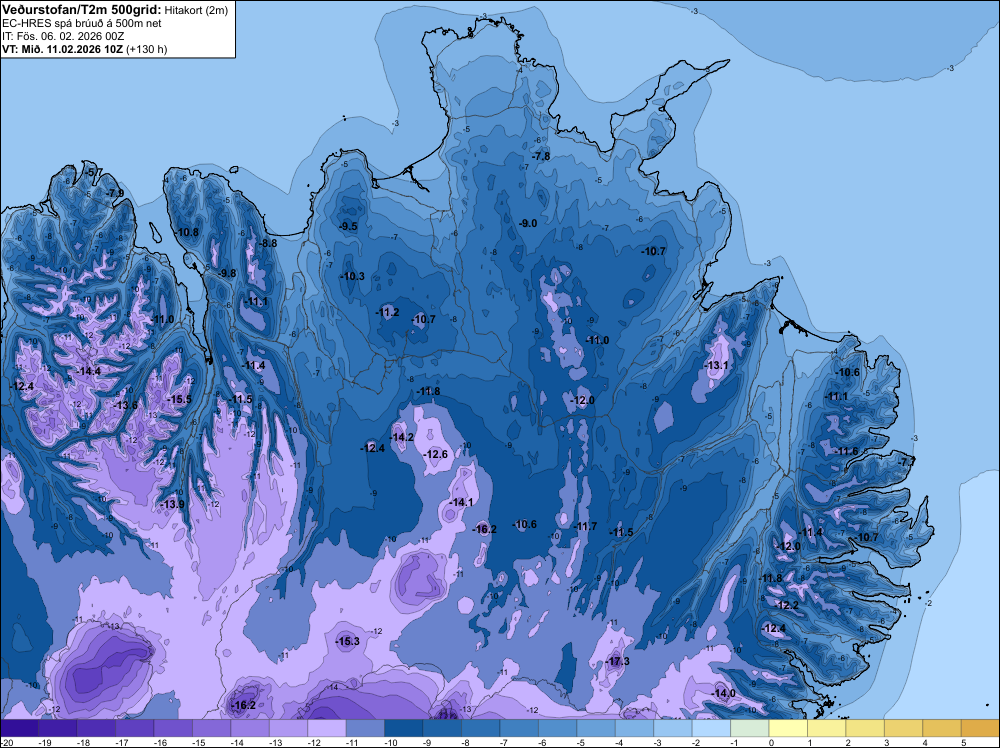
Task: Click the -7.9 temperature label
Action: click(116, 193)
